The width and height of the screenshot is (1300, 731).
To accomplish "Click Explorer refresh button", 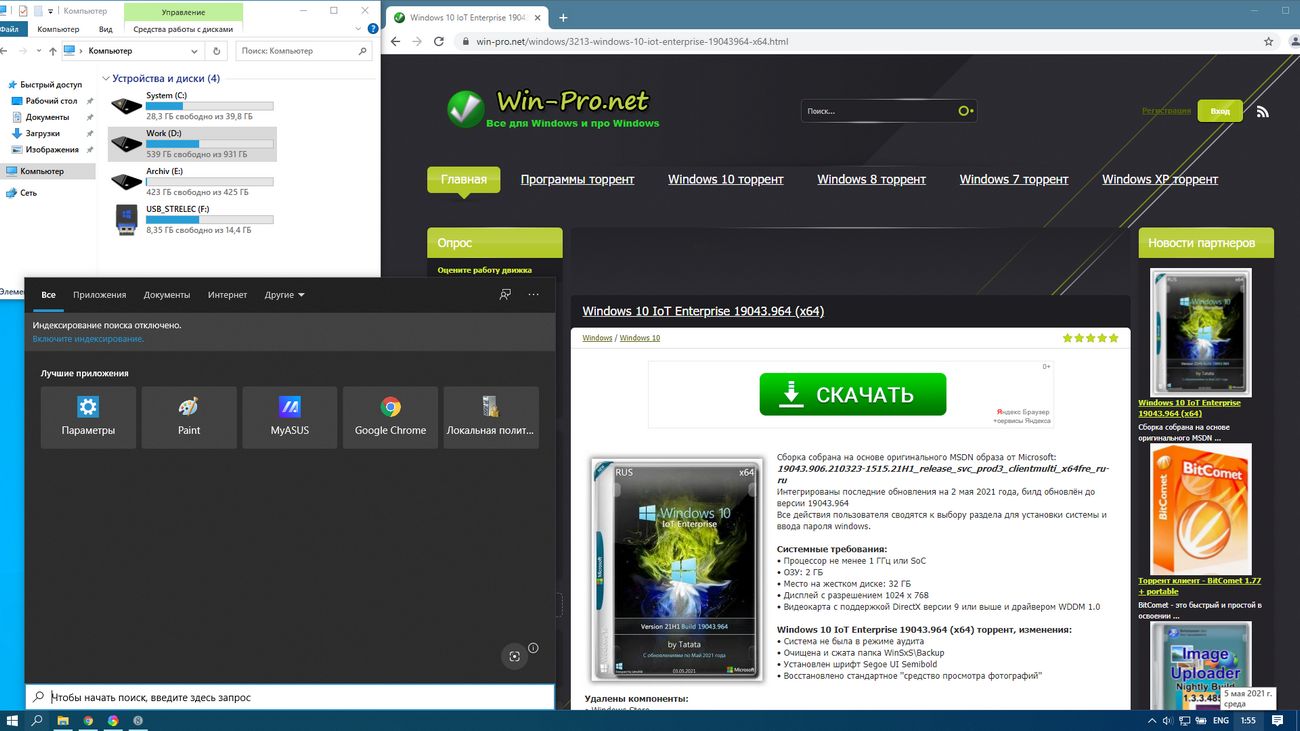I will click(217, 51).
